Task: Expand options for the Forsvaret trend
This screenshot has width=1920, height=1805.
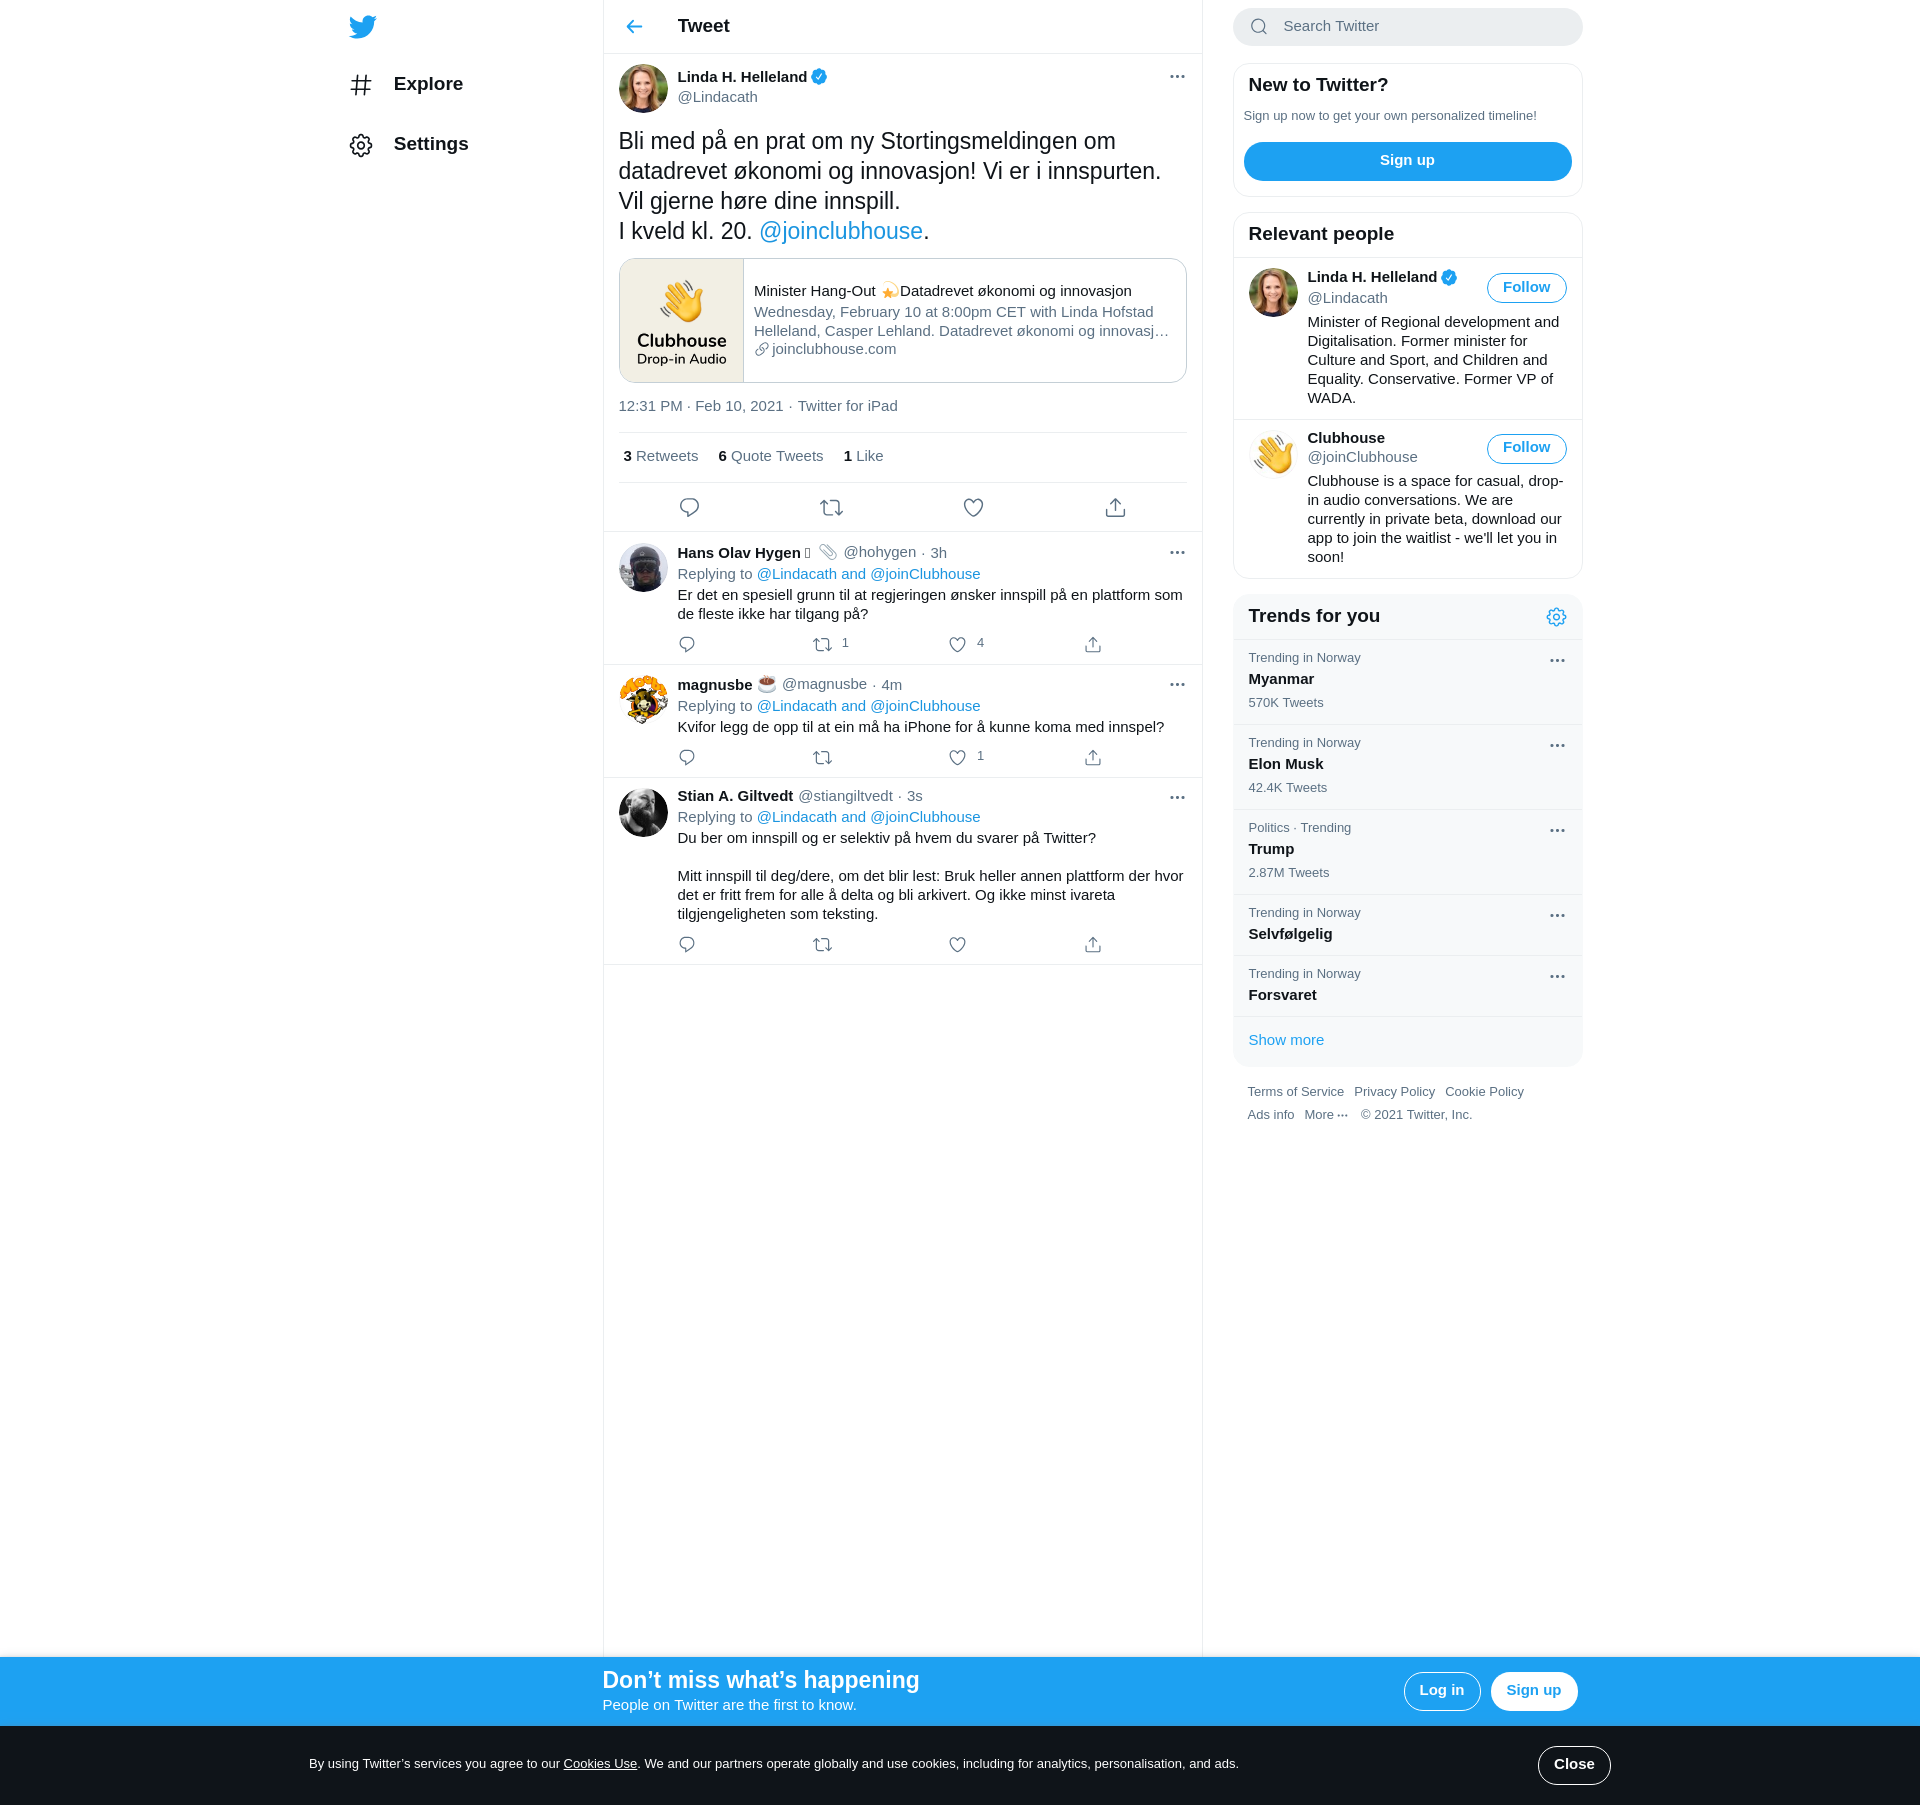Action: 1557,976
